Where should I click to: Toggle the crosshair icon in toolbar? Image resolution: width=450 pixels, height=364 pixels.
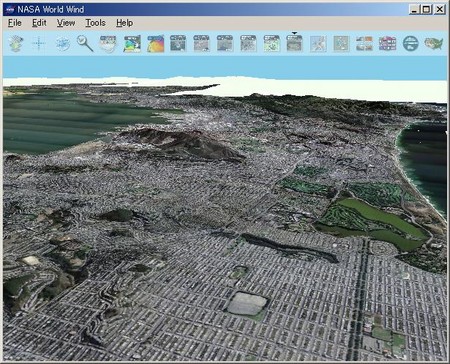tap(39, 44)
